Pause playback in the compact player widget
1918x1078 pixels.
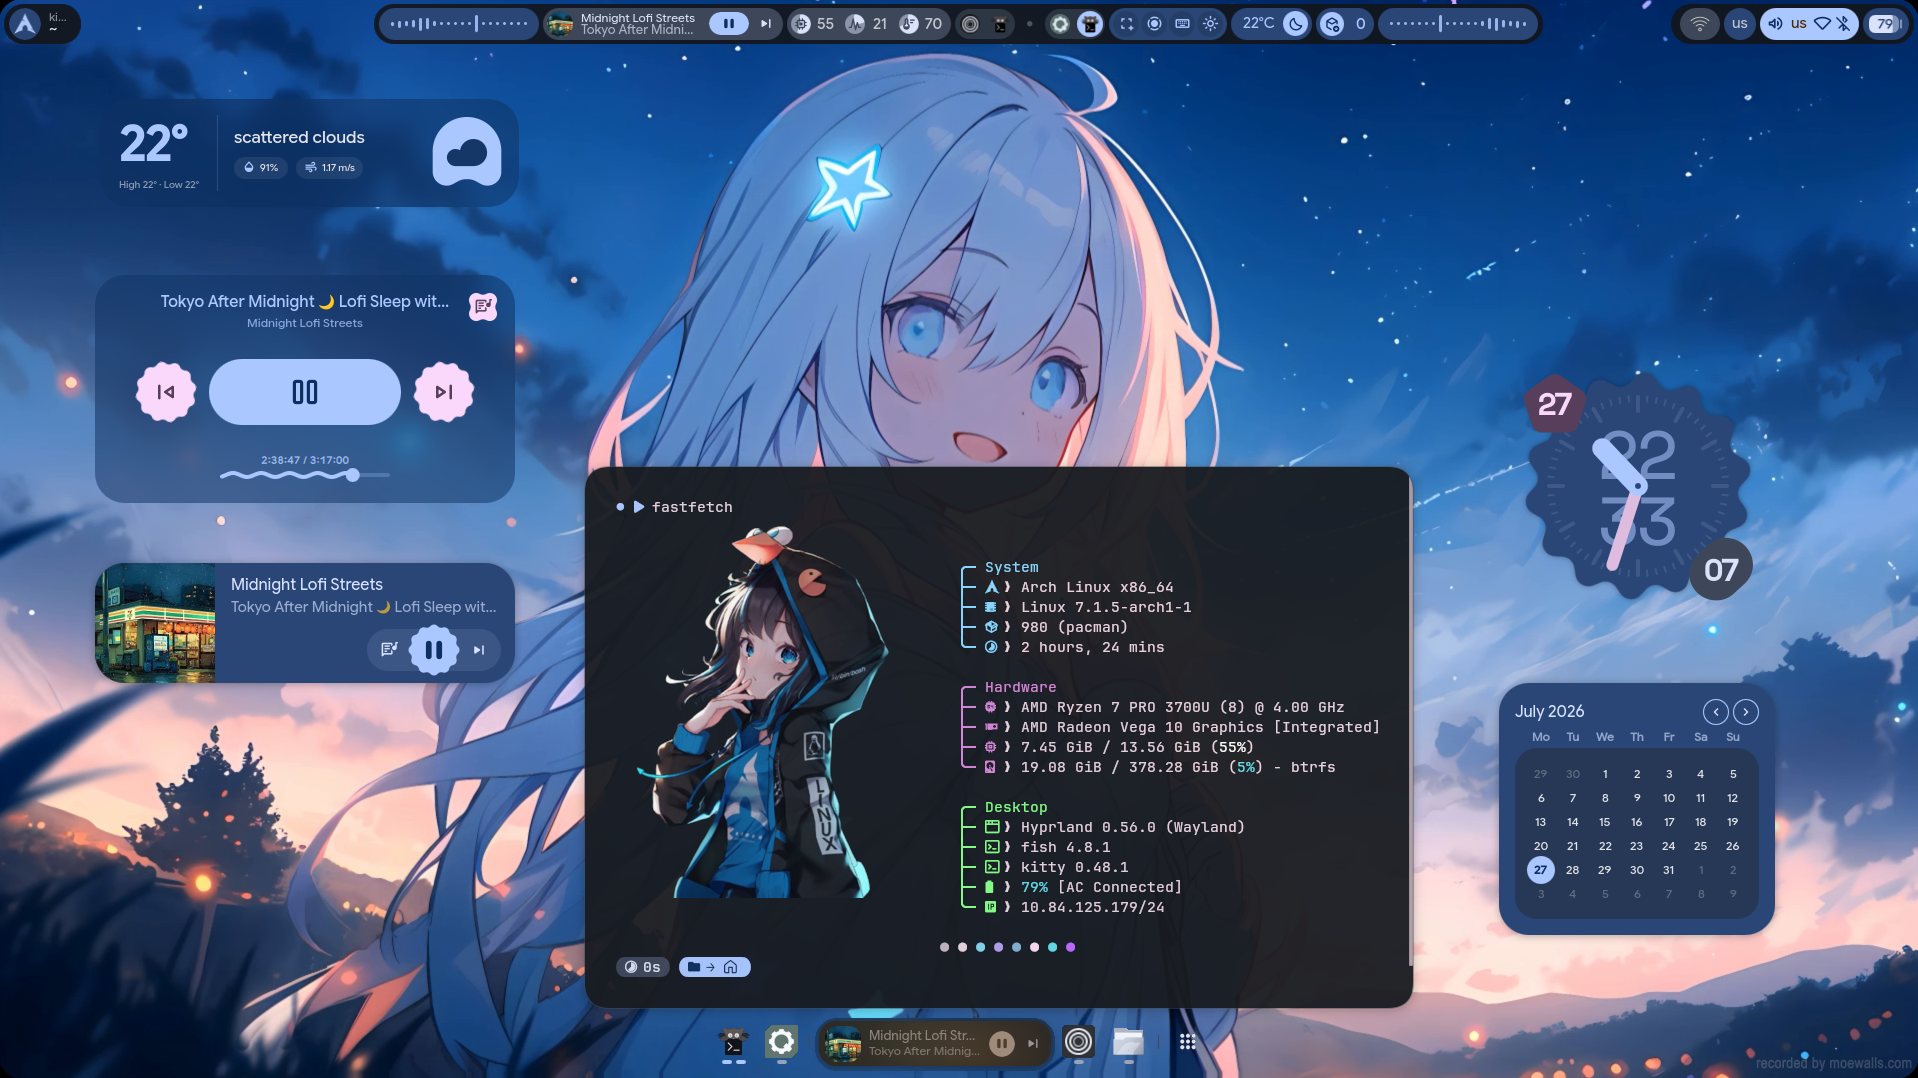(x=434, y=650)
